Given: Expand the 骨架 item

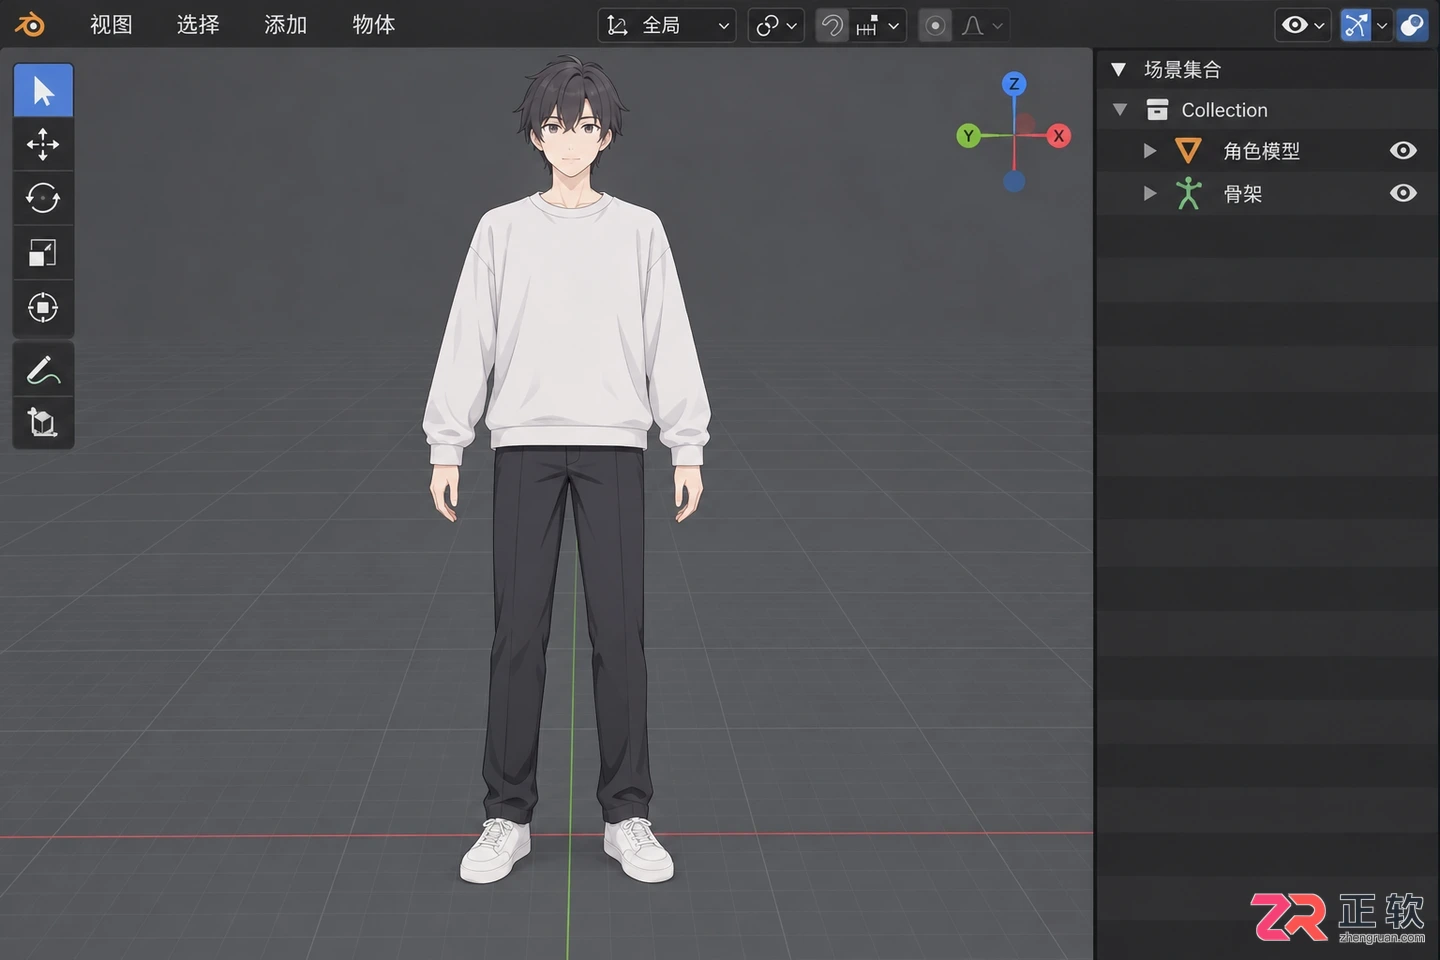Looking at the screenshot, I should click(x=1150, y=193).
